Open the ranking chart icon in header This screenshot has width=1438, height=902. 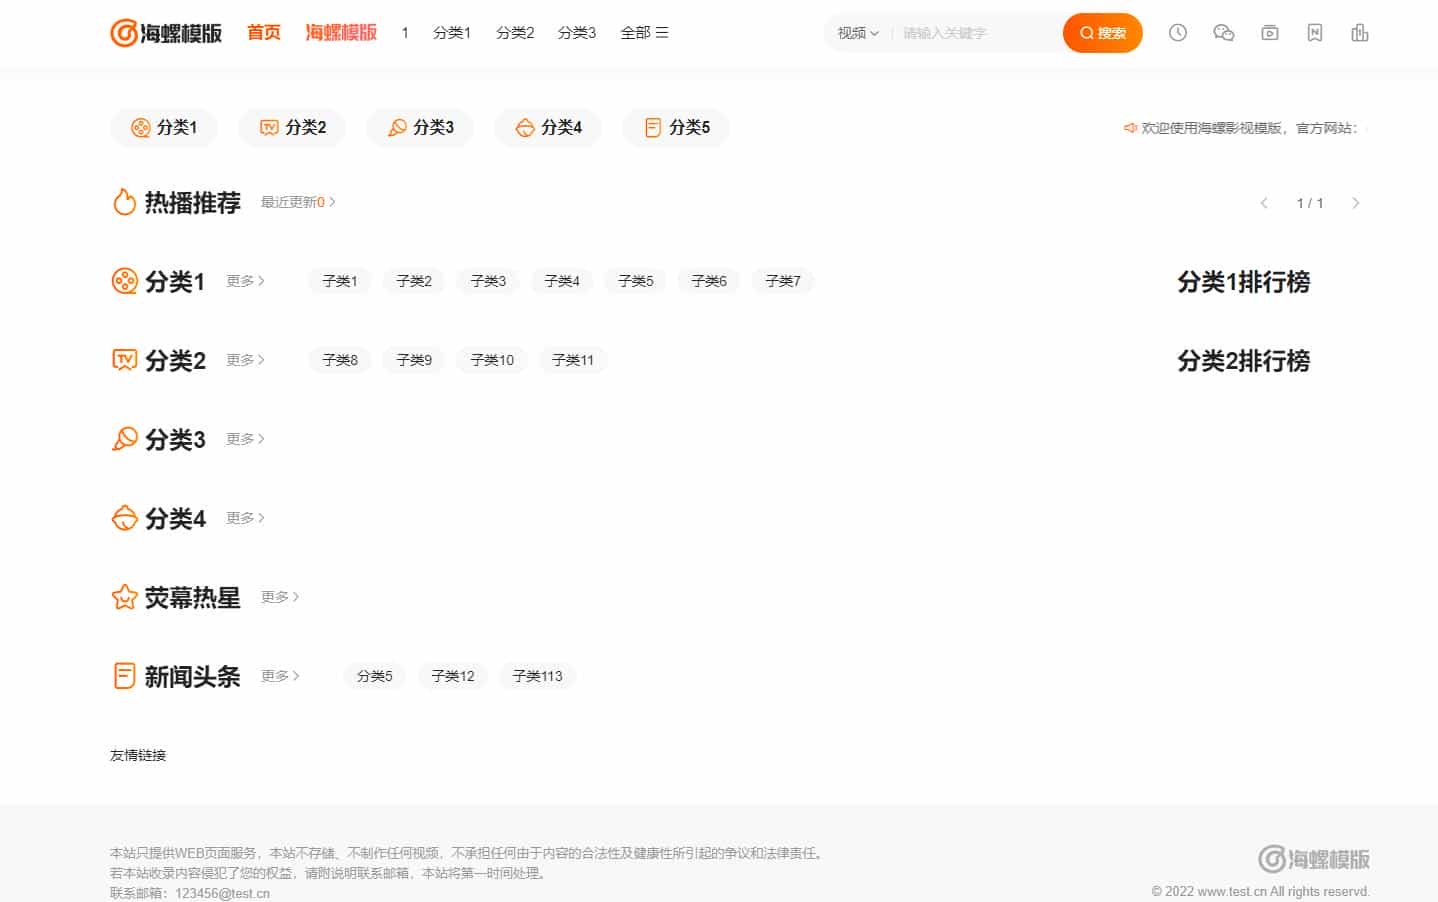click(1360, 33)
